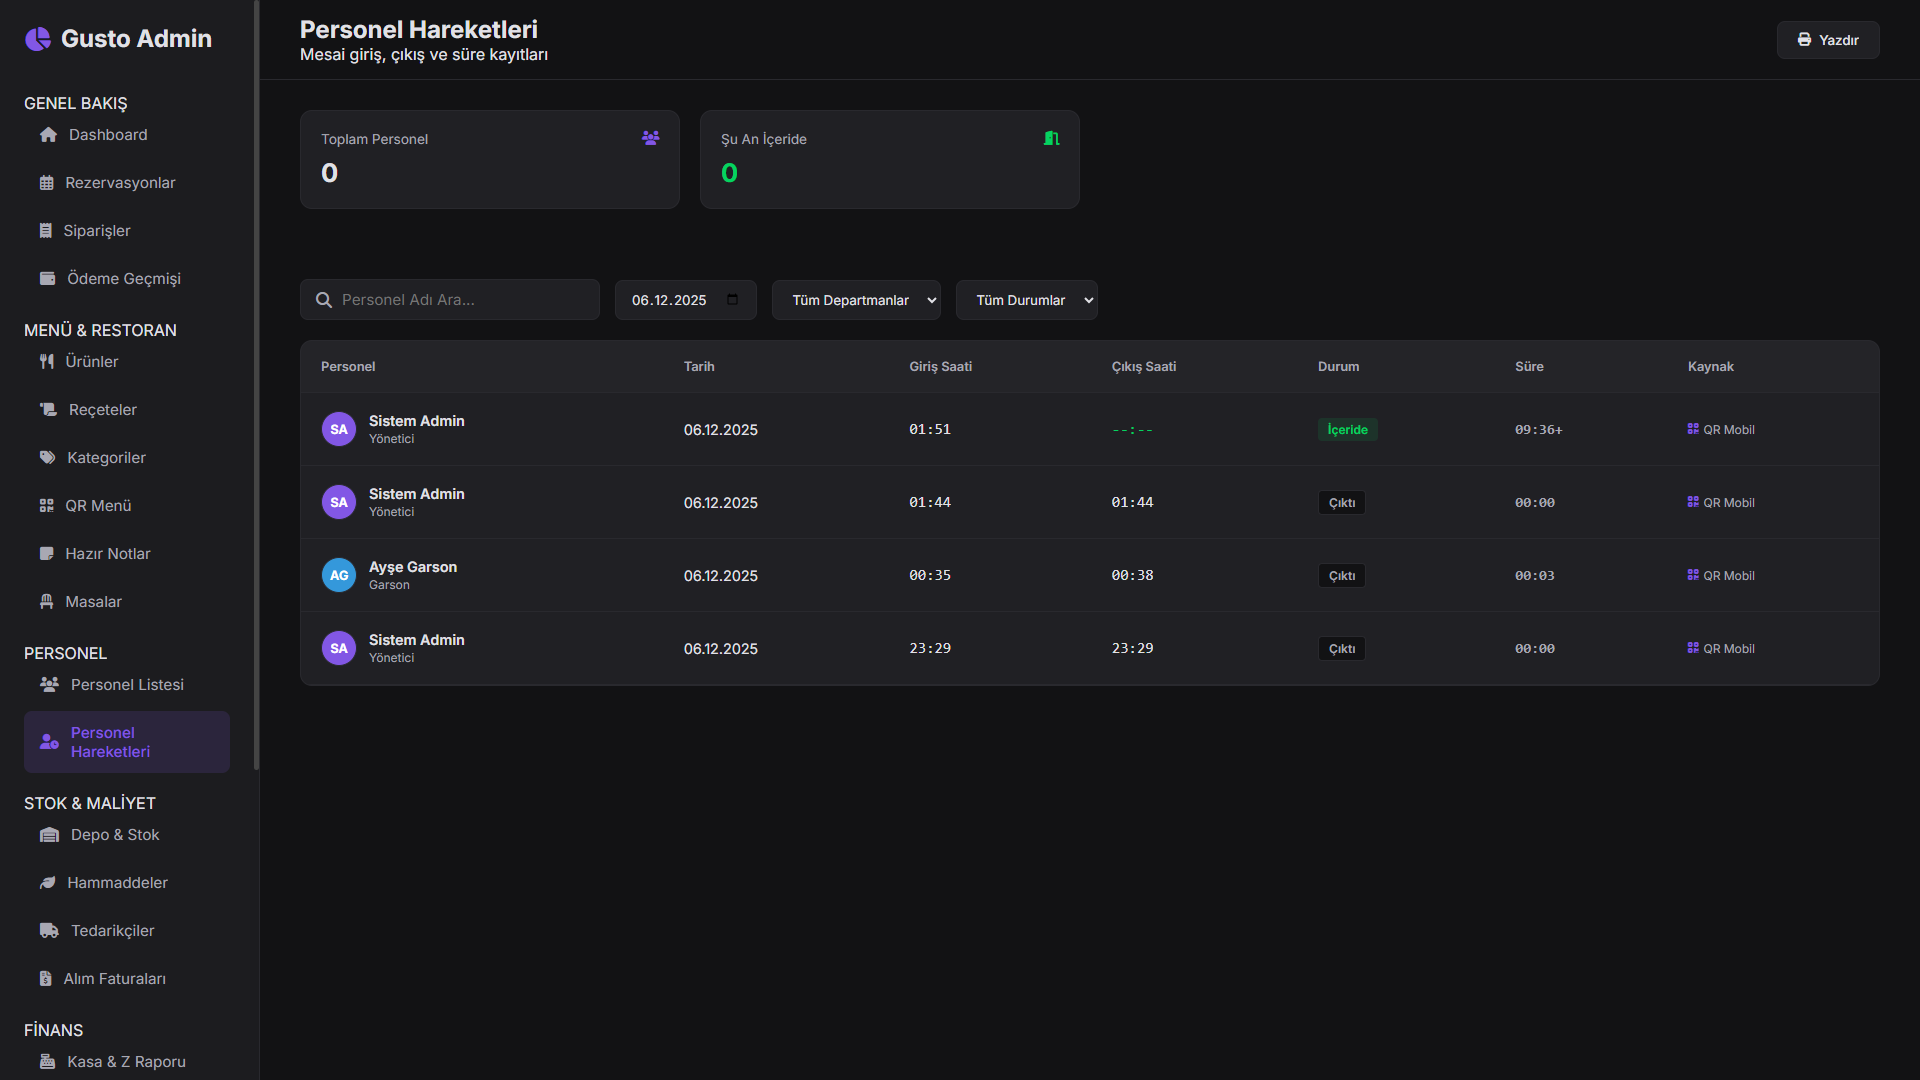Image resolution: width=1920 pixels, height=1080 pixels.
Task: Click the Alım Faturaları invoice icon
Action: 45,979
